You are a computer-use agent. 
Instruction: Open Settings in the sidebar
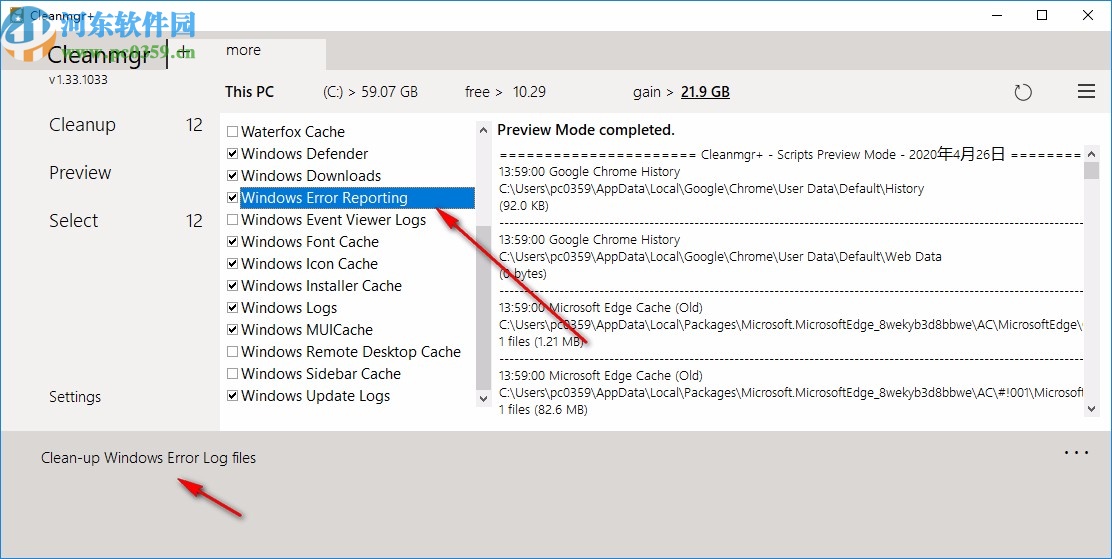click(x=75, y=397)
